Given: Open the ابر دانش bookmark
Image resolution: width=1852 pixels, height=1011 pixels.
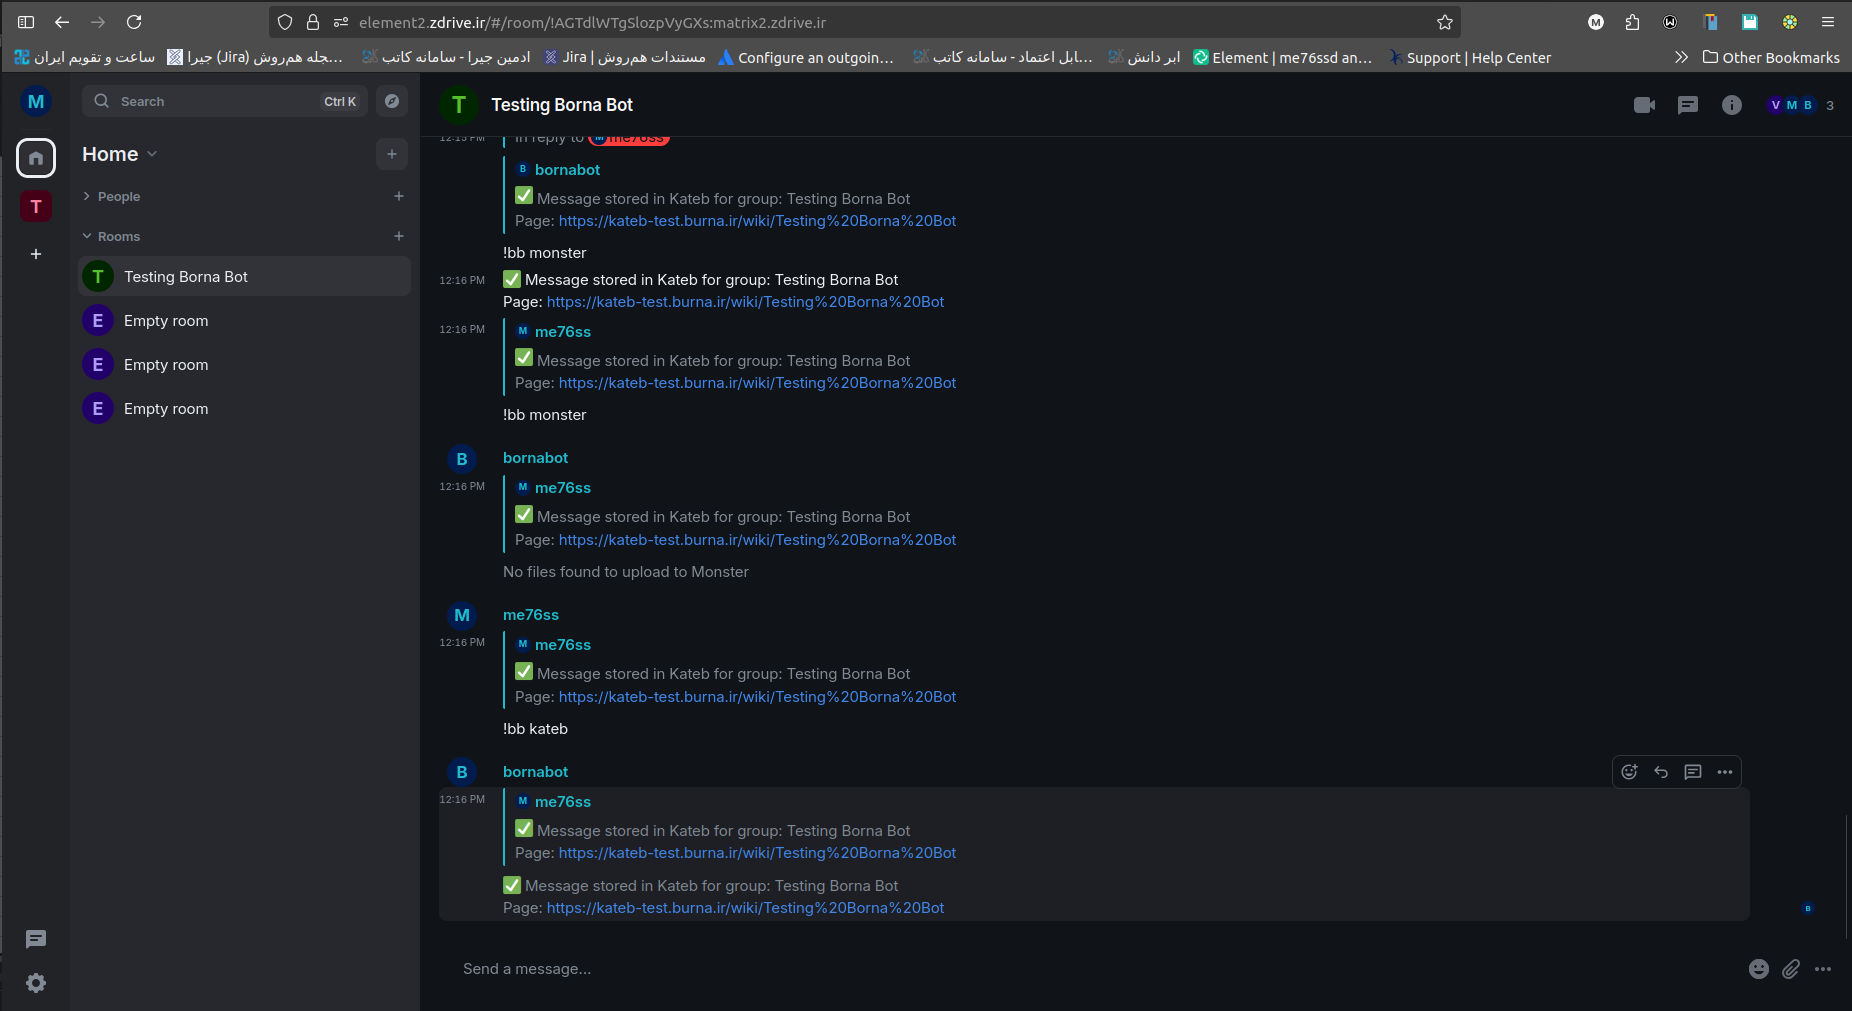Looking at the screenshot, I should [1144, 57].
